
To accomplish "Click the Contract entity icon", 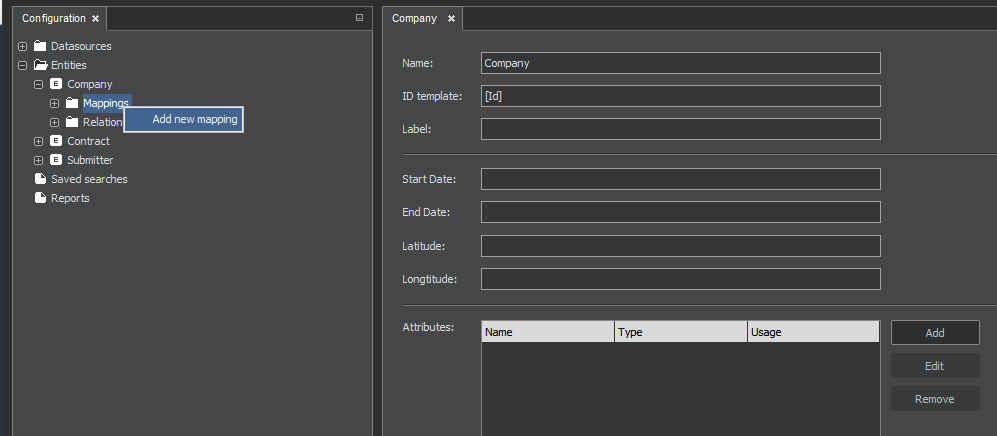I will coord(56,141).
